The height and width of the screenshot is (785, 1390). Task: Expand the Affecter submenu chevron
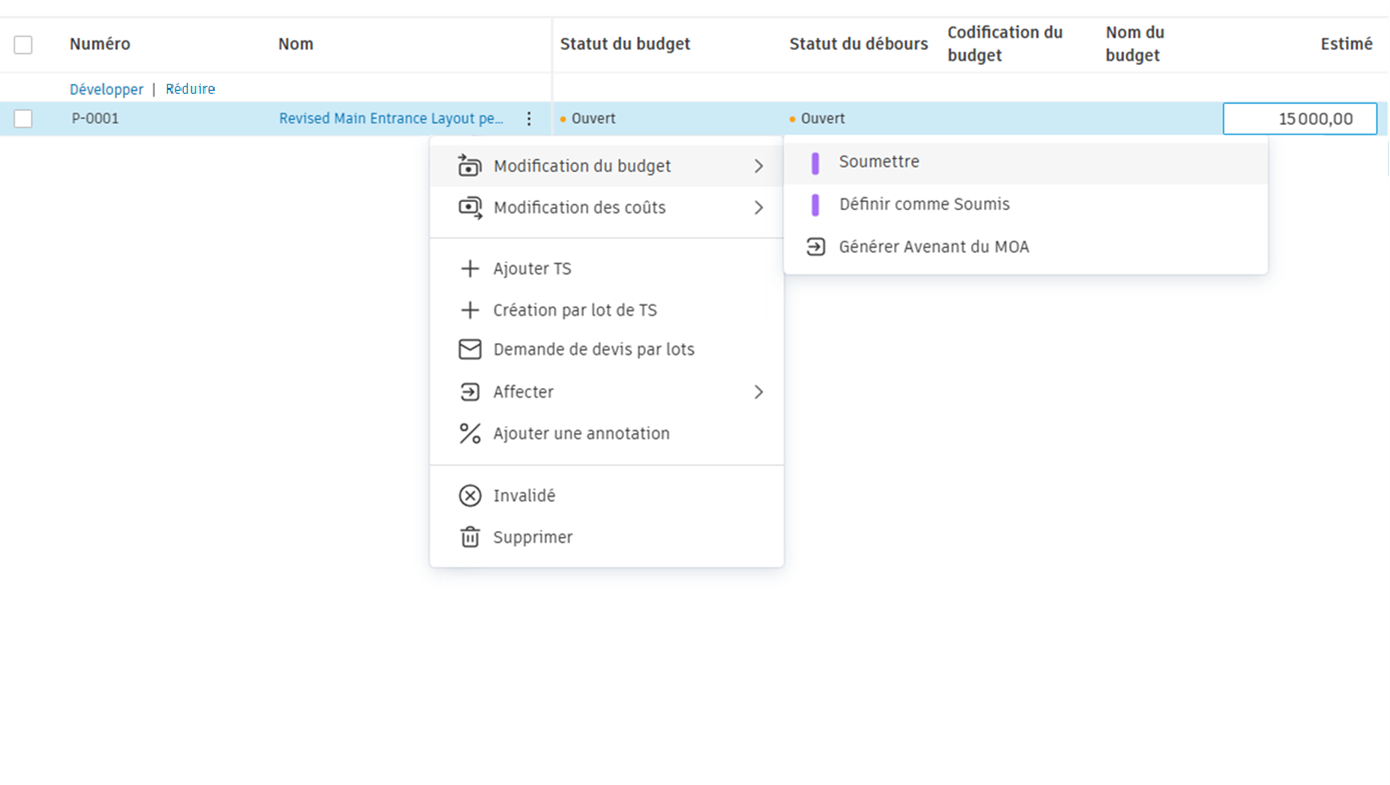coord(758,392)
